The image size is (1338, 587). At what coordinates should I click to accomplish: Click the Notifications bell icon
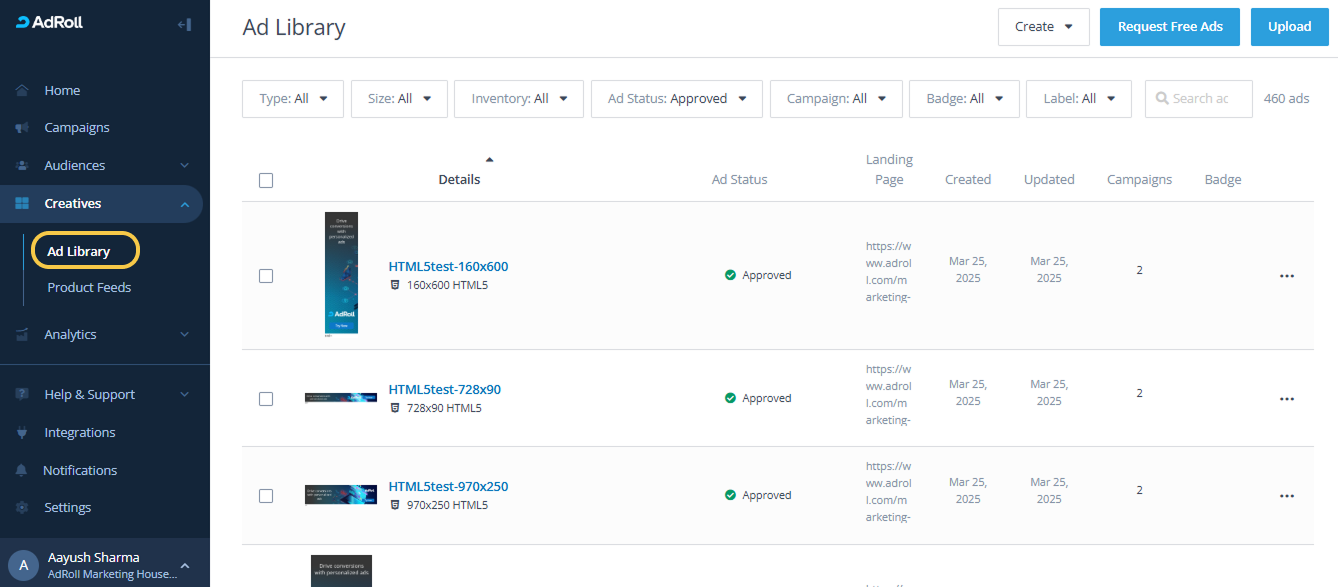point(22,470)
